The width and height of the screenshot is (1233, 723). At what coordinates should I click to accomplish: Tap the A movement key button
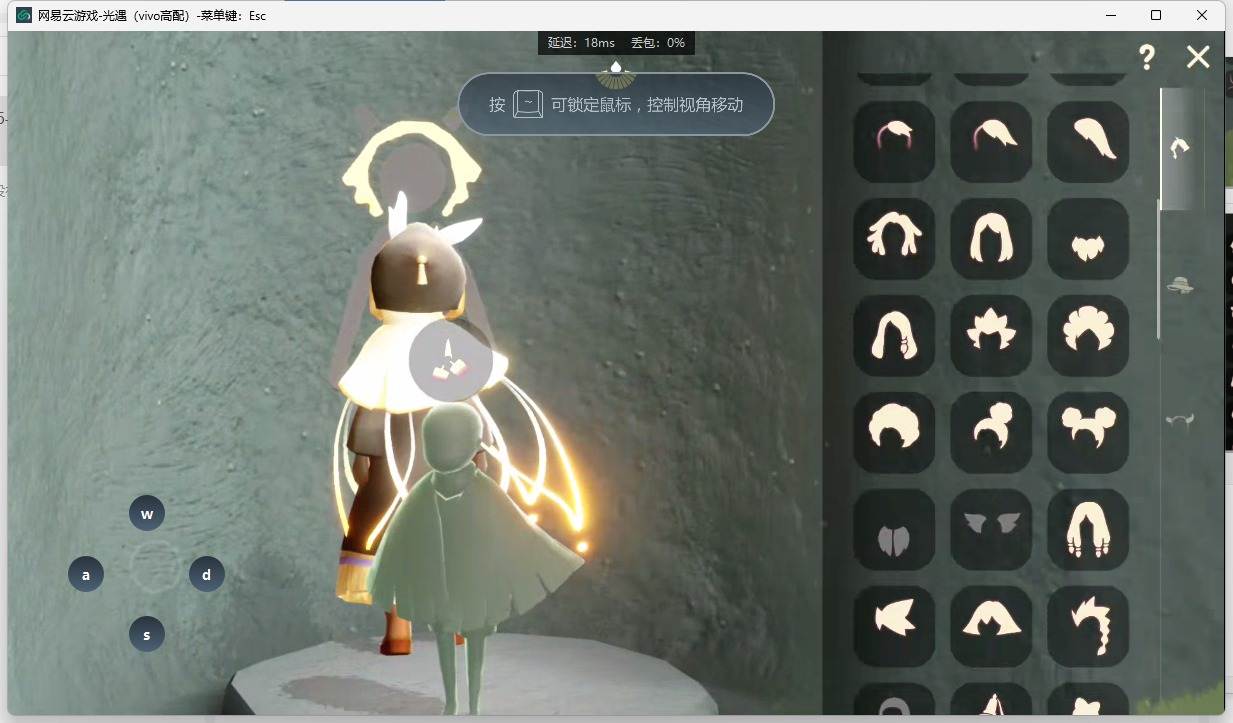(x=86, y=575)
